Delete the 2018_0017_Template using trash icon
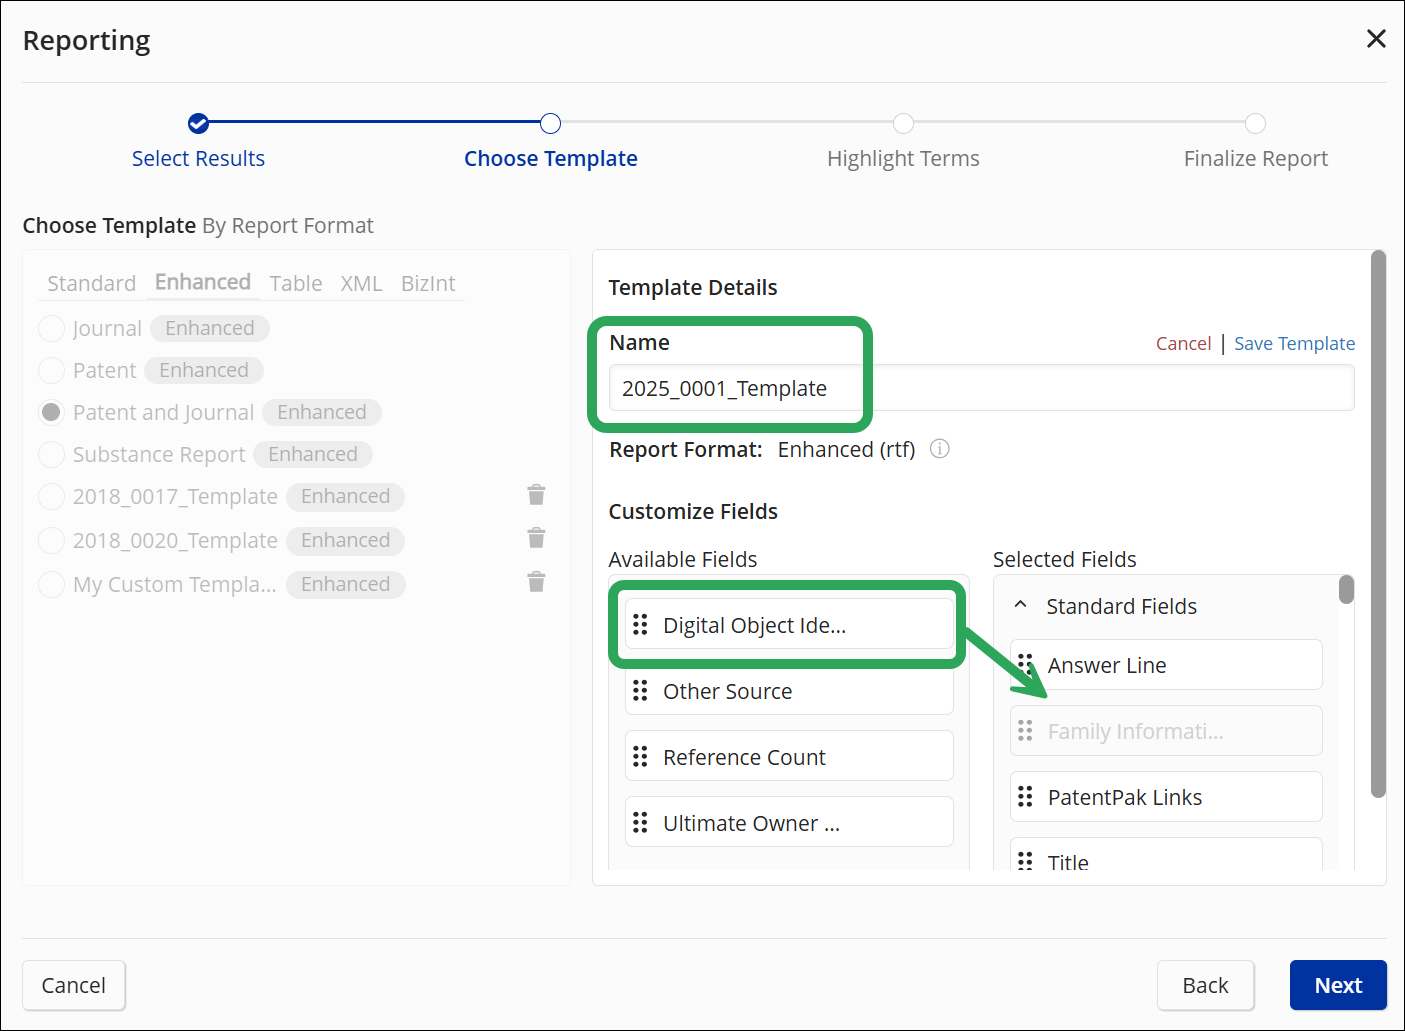Image resolution: width=1405 pixels, height=1031 pixels. (536, 495)
